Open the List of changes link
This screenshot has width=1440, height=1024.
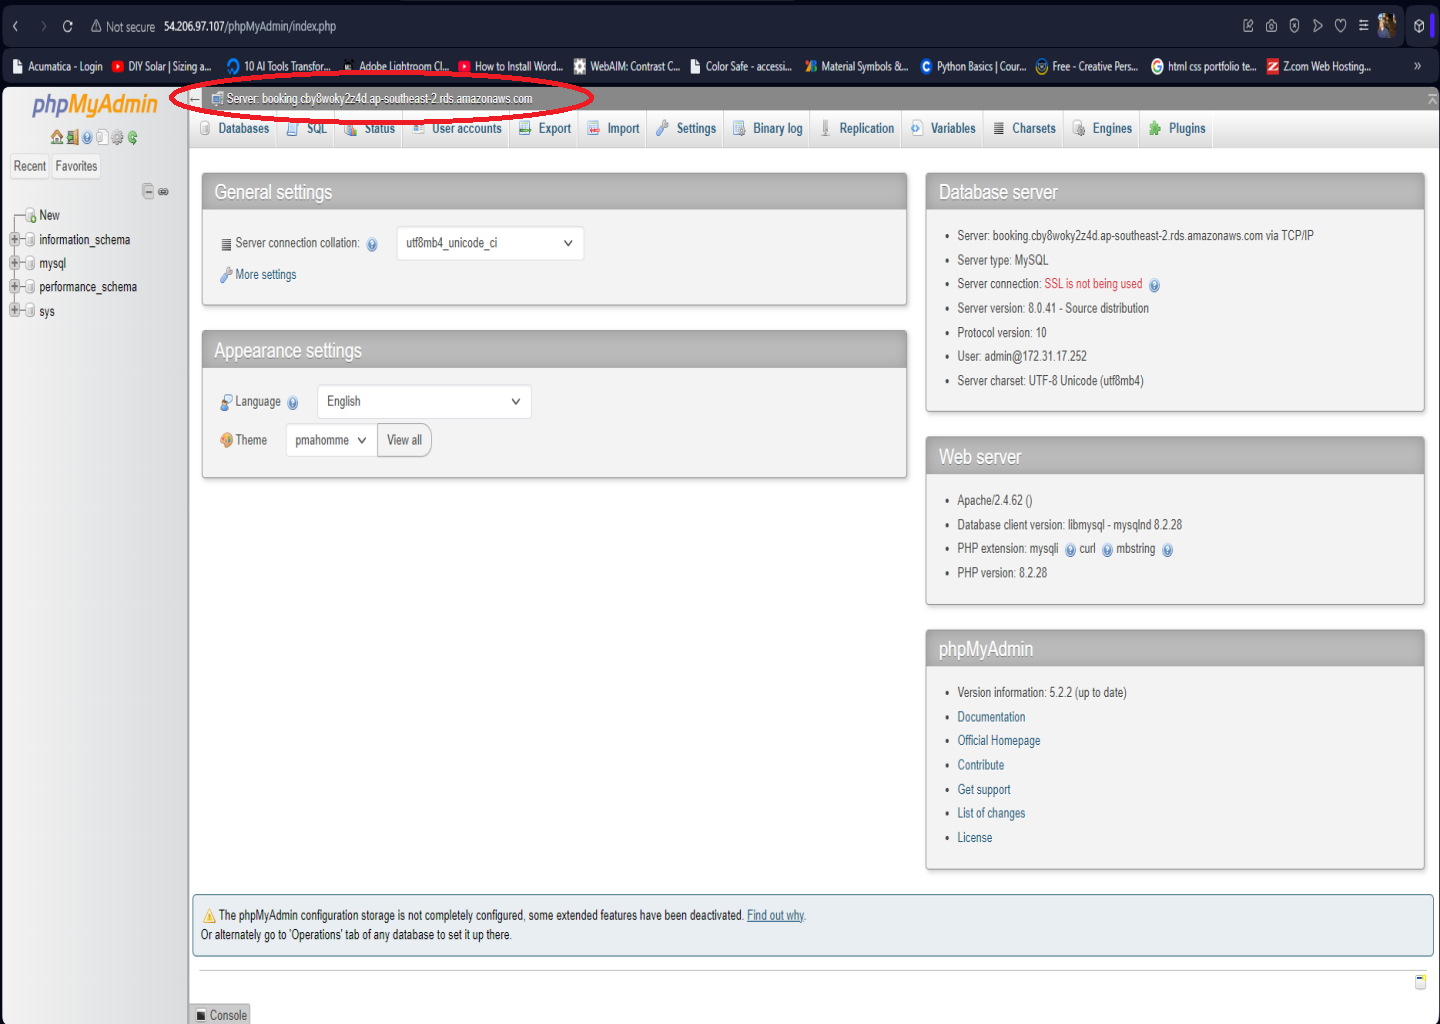pos(991,814)
